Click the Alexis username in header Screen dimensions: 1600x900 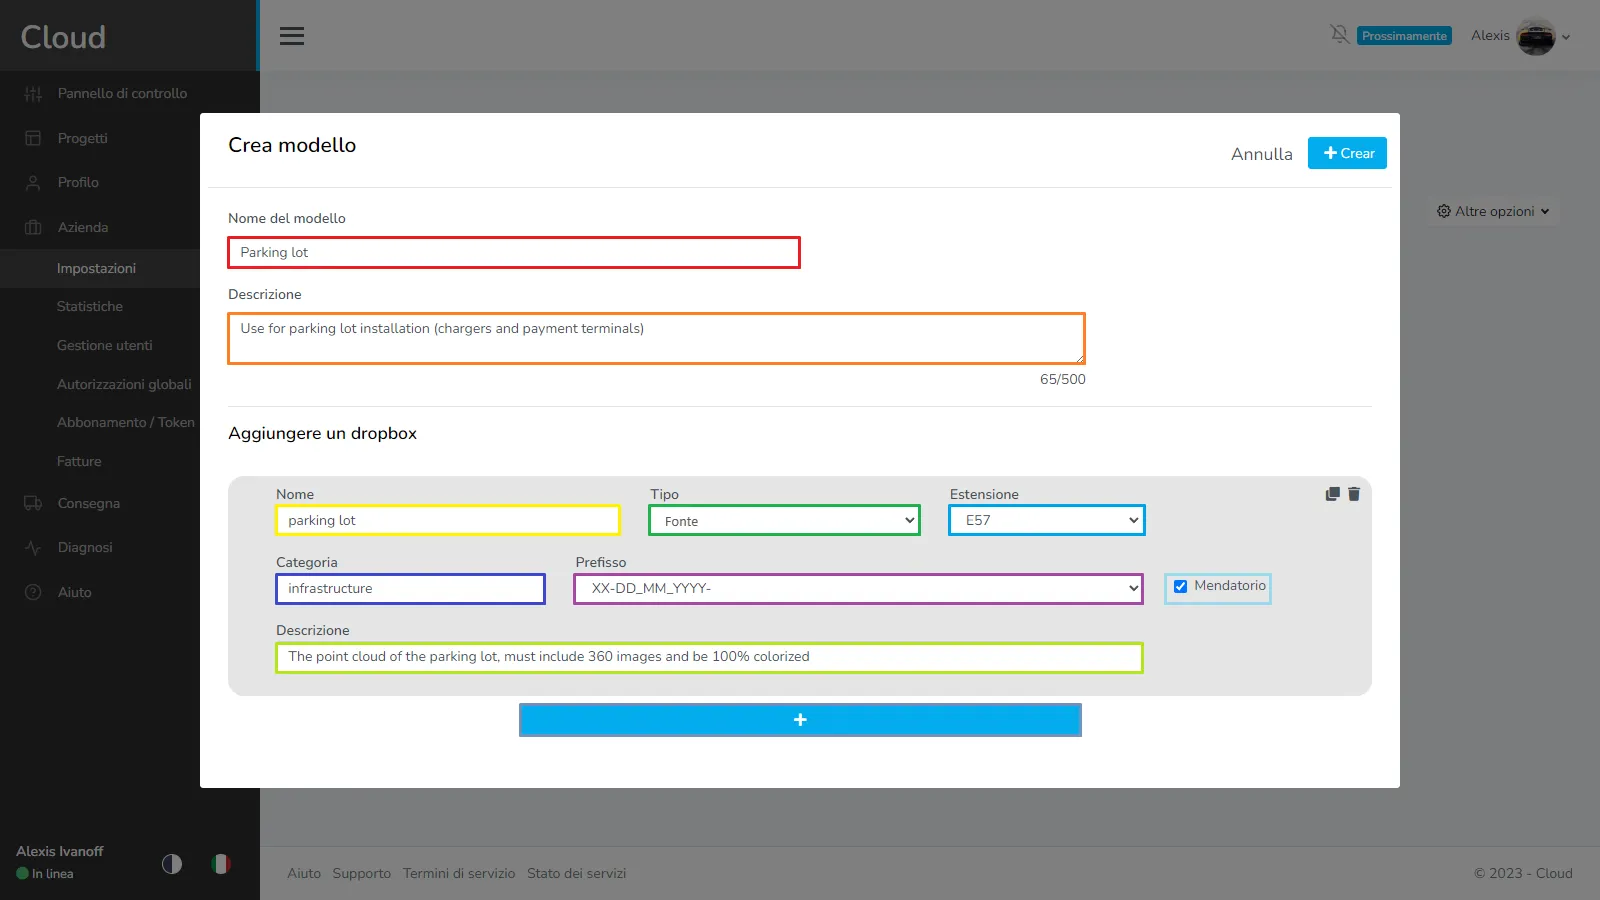point(1490,35)
